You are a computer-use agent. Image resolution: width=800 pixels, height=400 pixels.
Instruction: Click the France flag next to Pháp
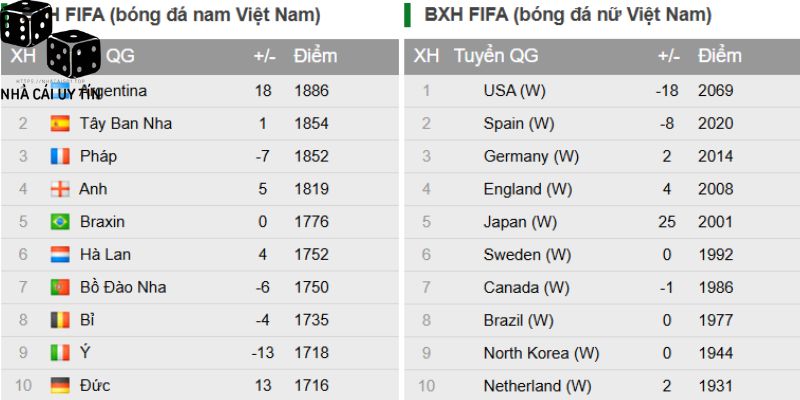(x=60, y=156)
